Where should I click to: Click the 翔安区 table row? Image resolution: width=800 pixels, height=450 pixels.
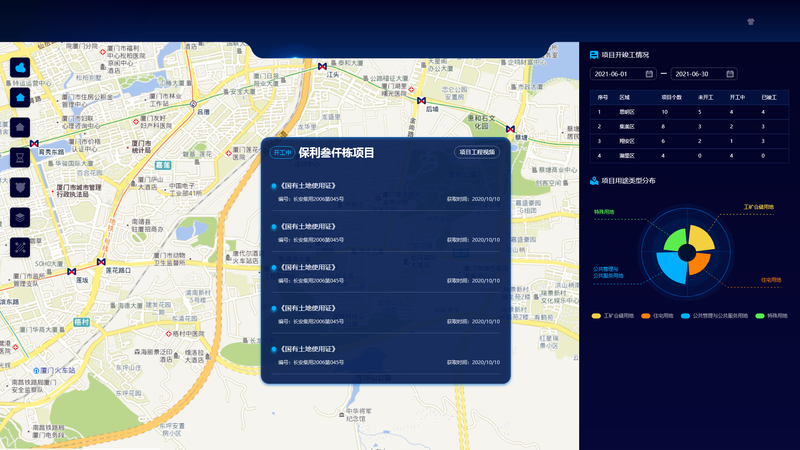tap(689, 141)
